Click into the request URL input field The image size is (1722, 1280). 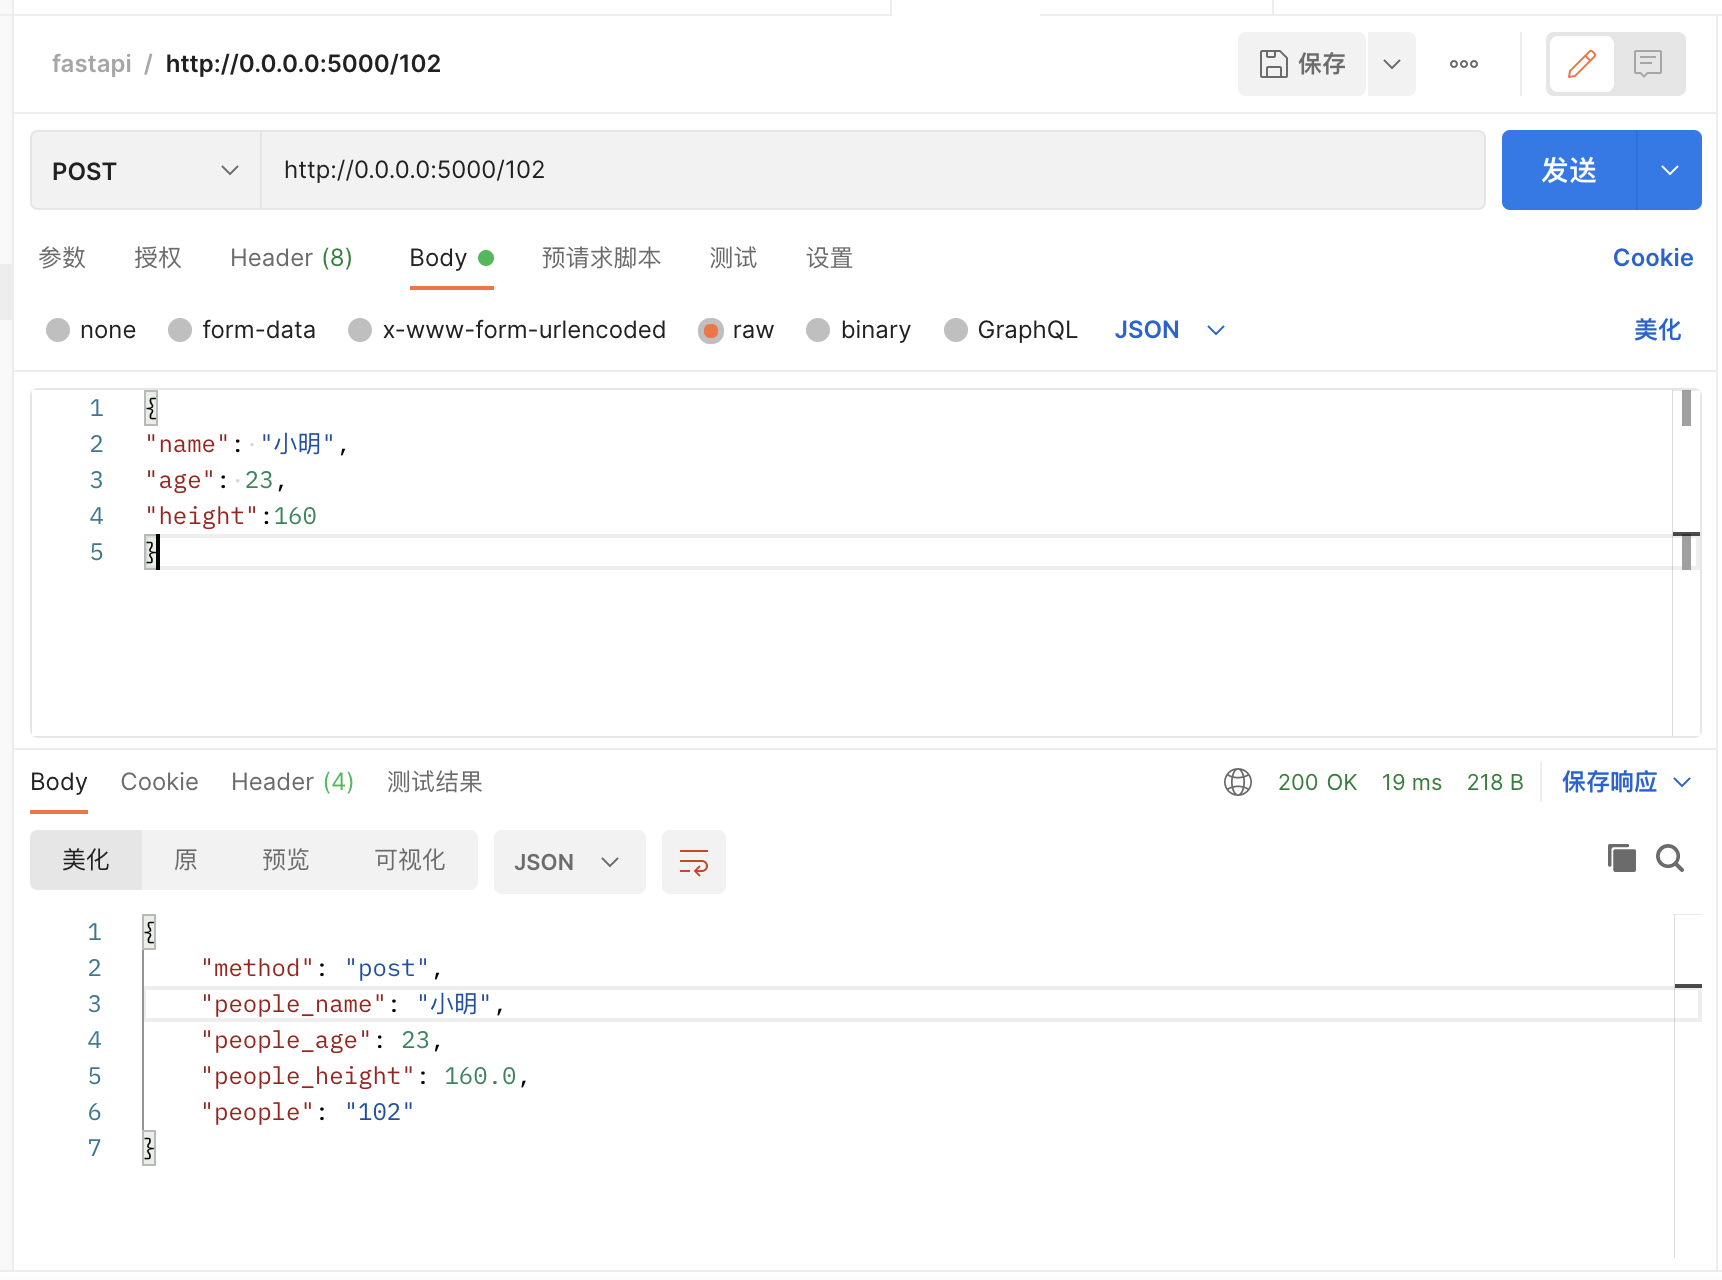pyautogui.click(x=870, y=170)
